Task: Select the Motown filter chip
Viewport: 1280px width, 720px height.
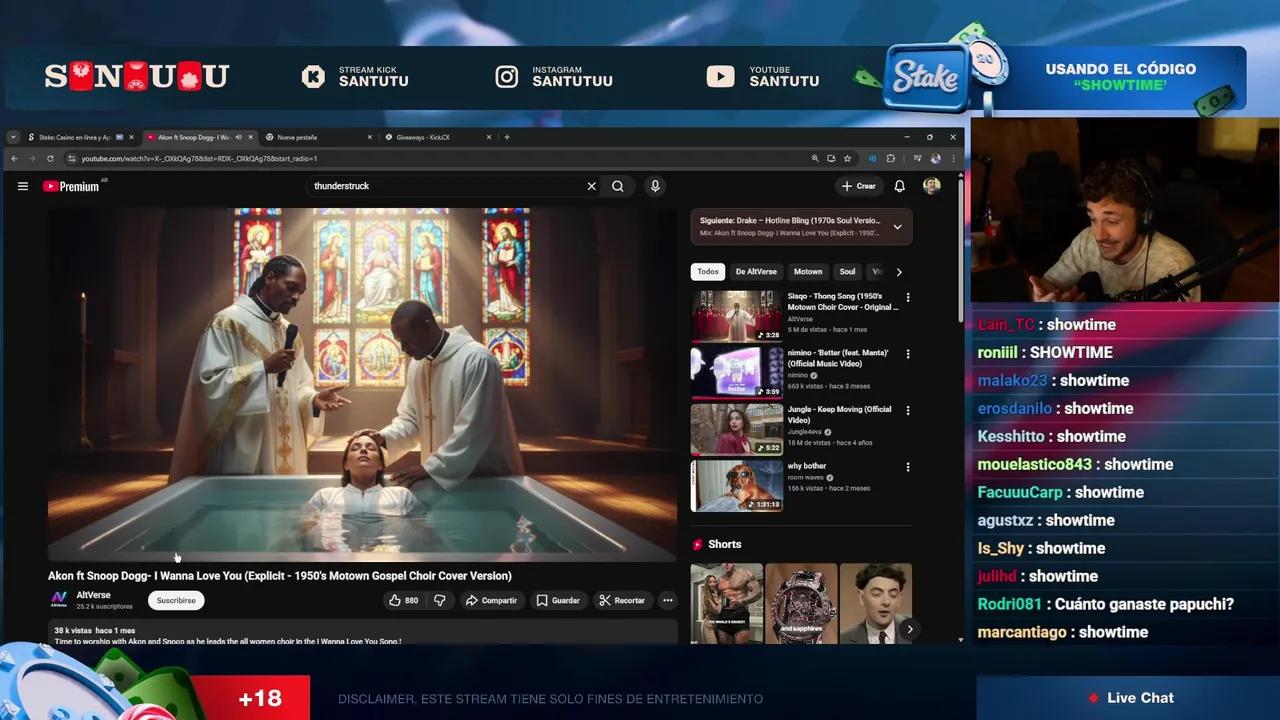Action: [x=807, y=272]
